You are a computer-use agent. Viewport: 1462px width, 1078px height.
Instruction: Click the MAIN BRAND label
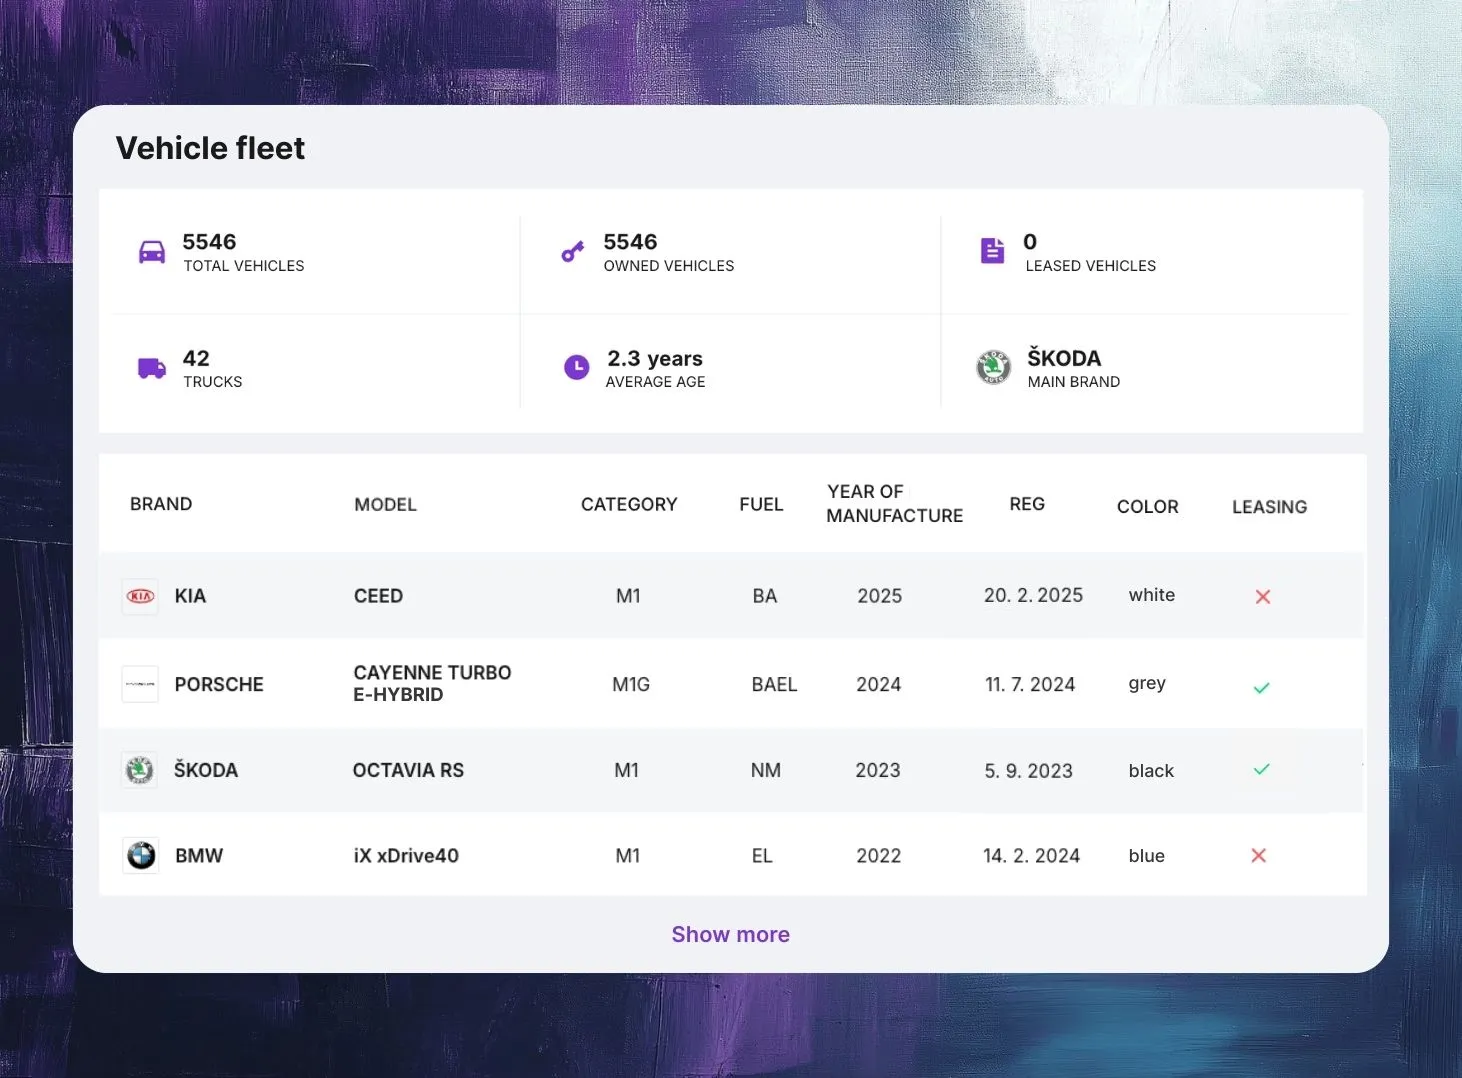1074,382
